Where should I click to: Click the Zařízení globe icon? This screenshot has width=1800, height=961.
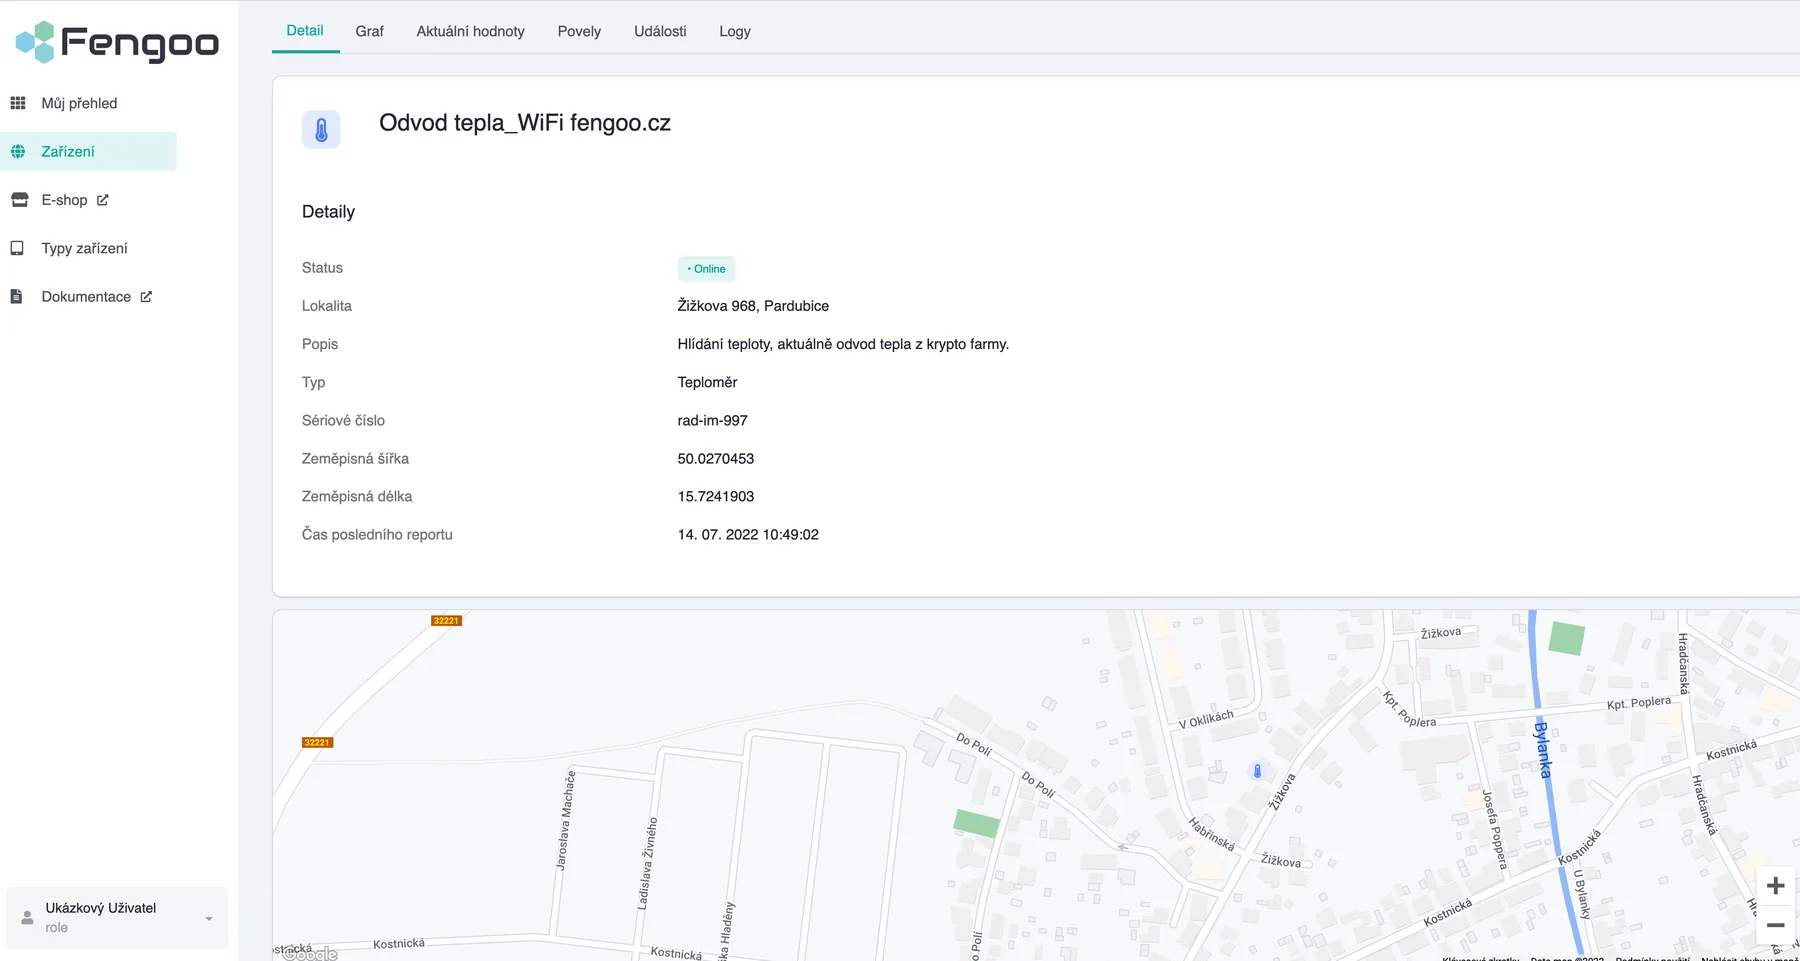[x=18, y=151]
